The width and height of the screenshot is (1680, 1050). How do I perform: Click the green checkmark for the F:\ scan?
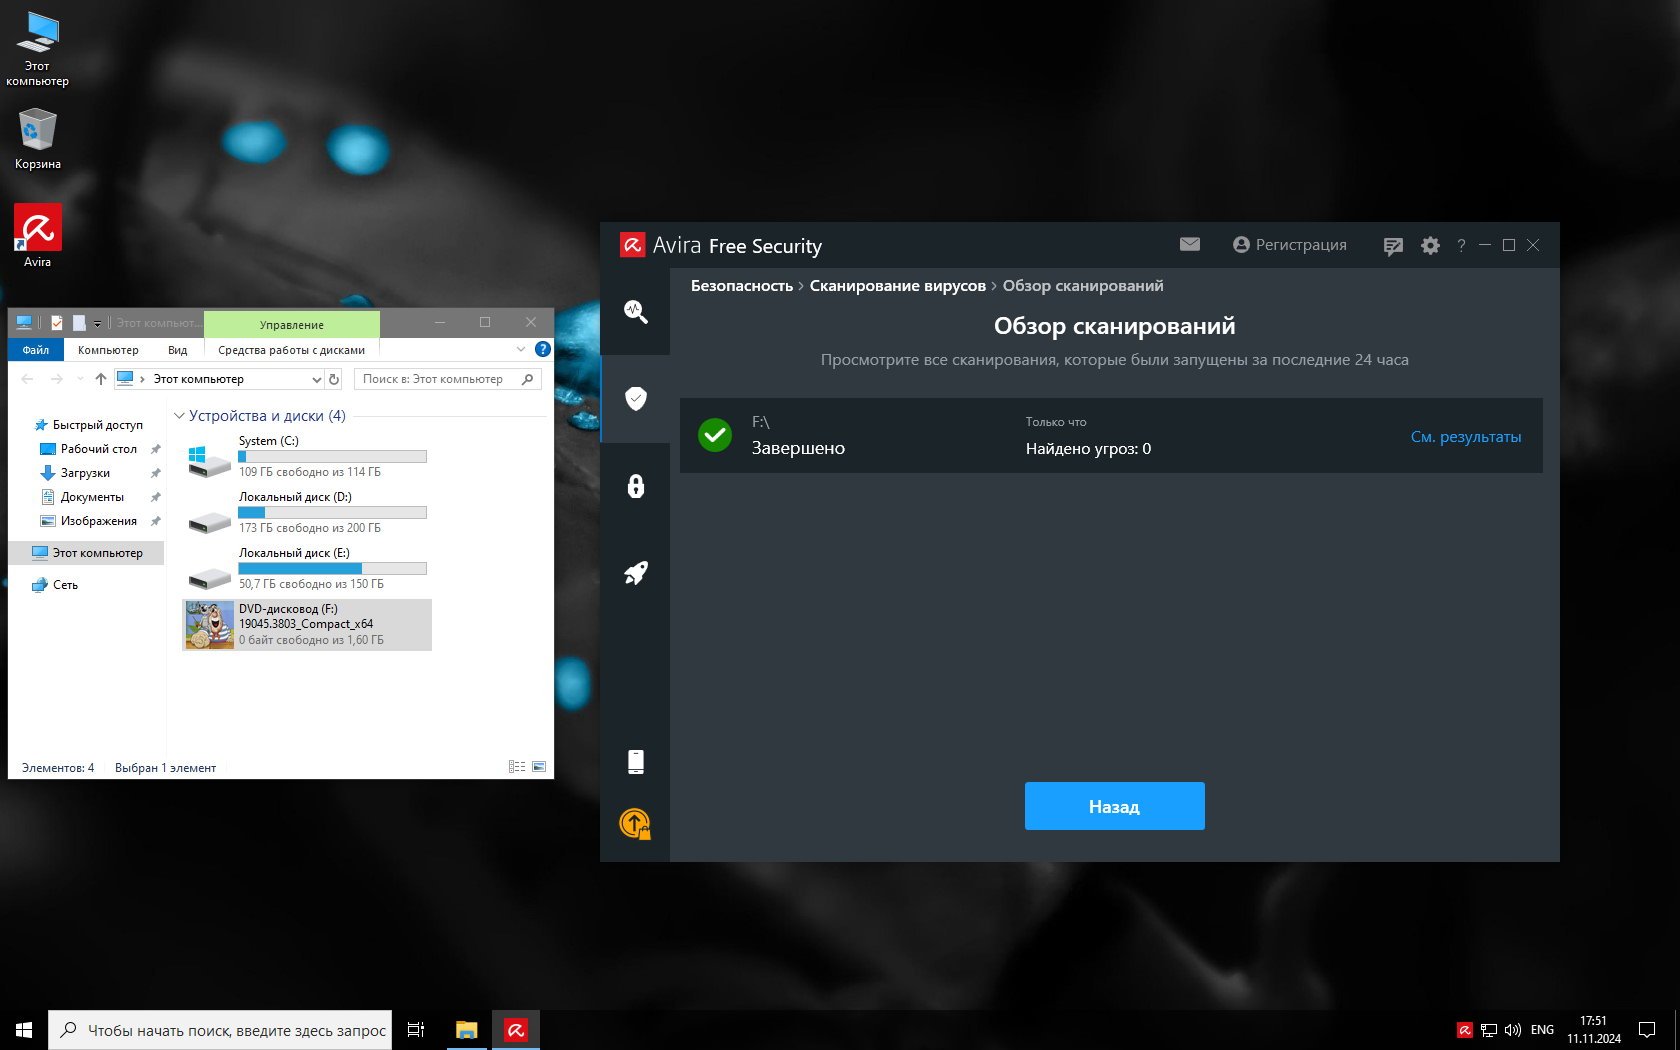point(715,435)
